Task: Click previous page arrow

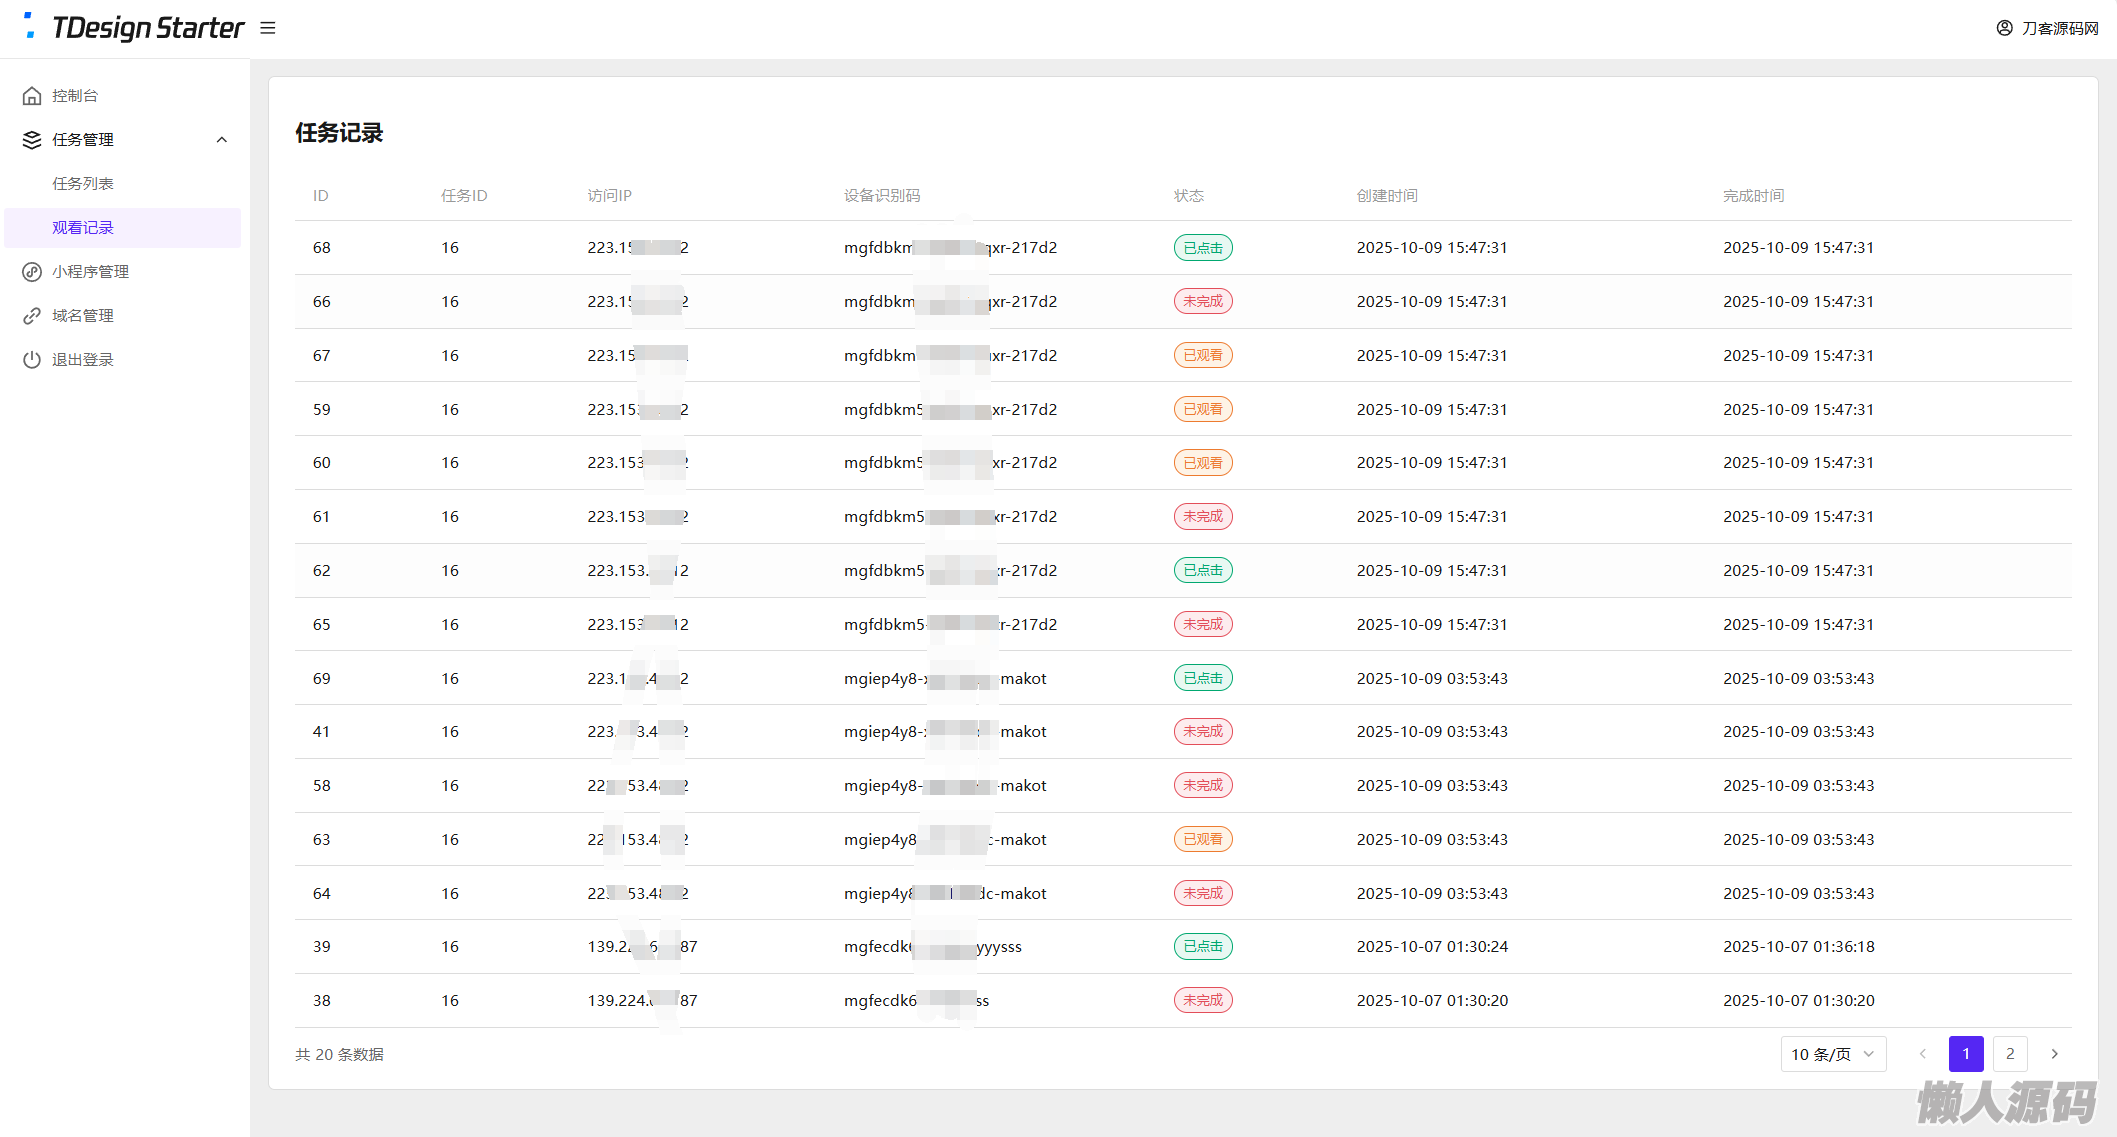Action: point(1922,1054)
